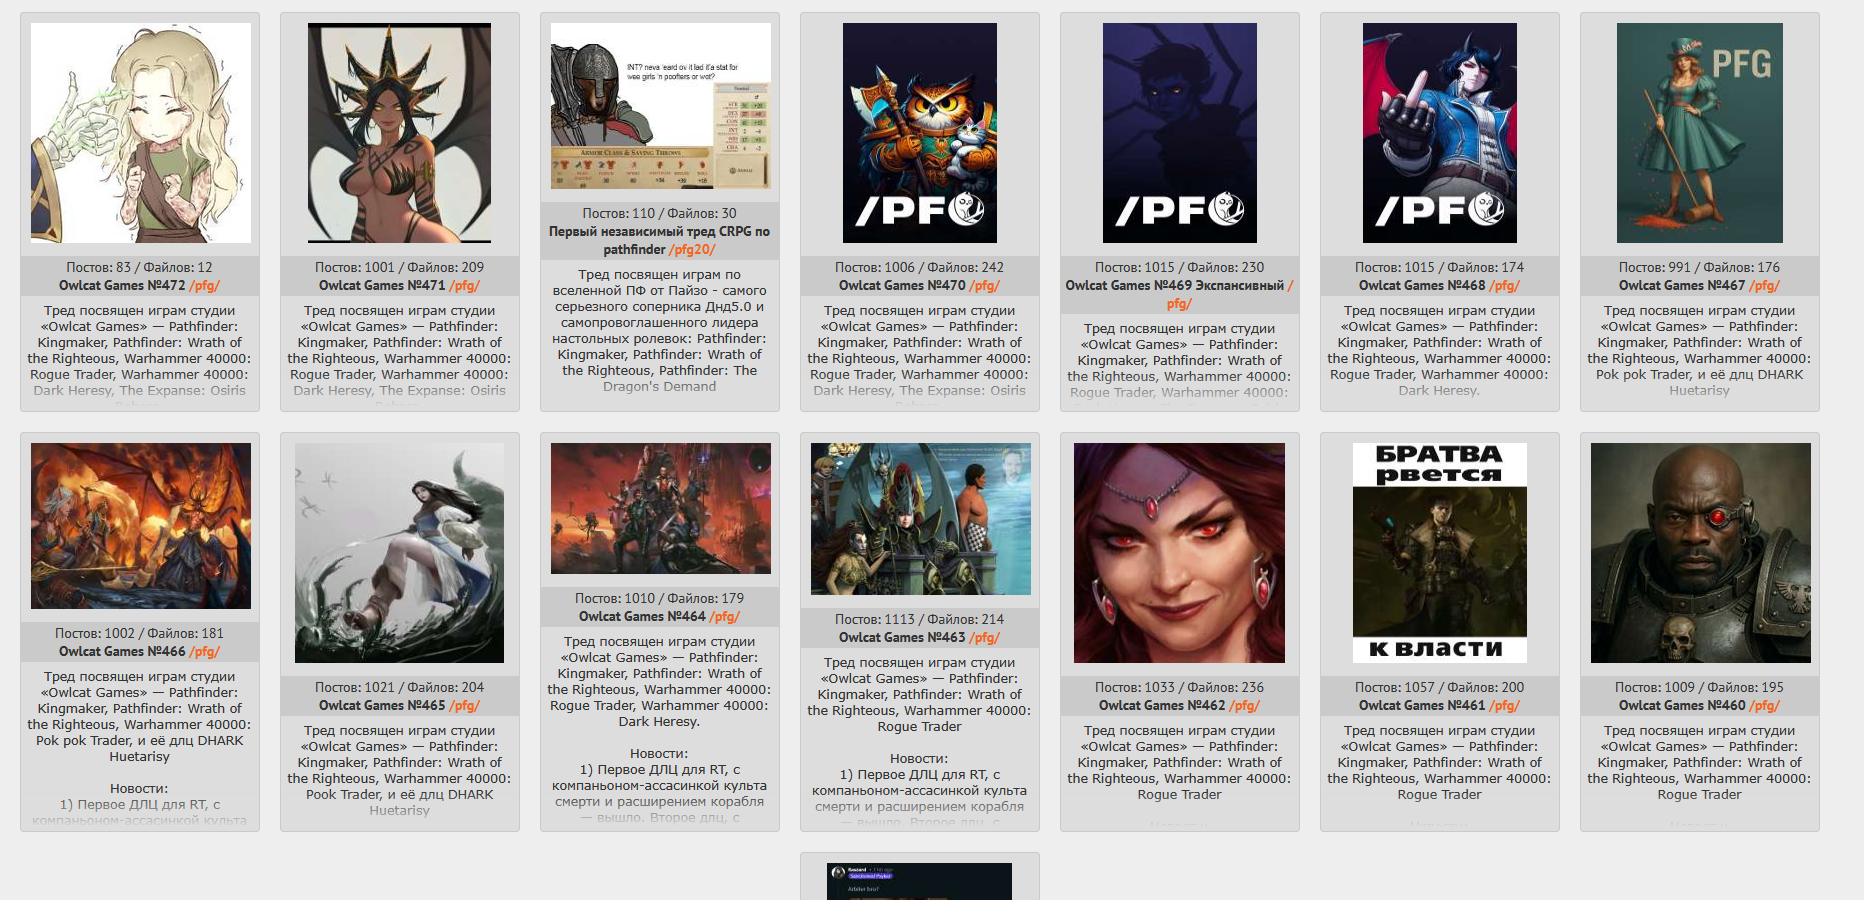Screen dimensions: 1864x900
Task: Click 'Новости:' in the Owlcat Games №463 card
Action: (920, 758)
